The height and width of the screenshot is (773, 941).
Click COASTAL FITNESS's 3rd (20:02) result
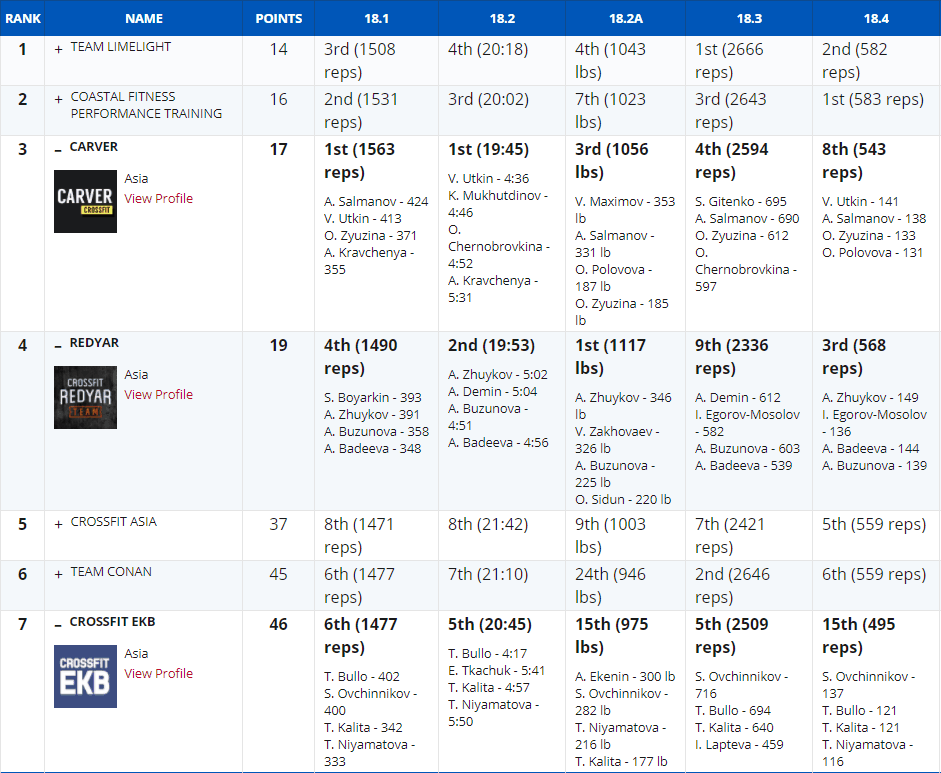[x=489, y=99]
